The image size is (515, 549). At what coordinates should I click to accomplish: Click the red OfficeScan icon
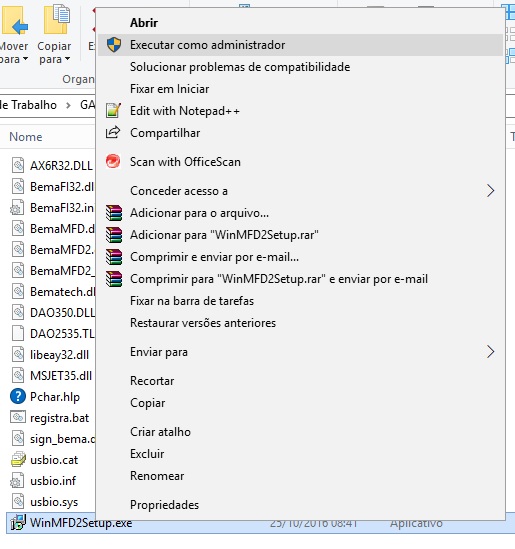(x=113, y=161)
